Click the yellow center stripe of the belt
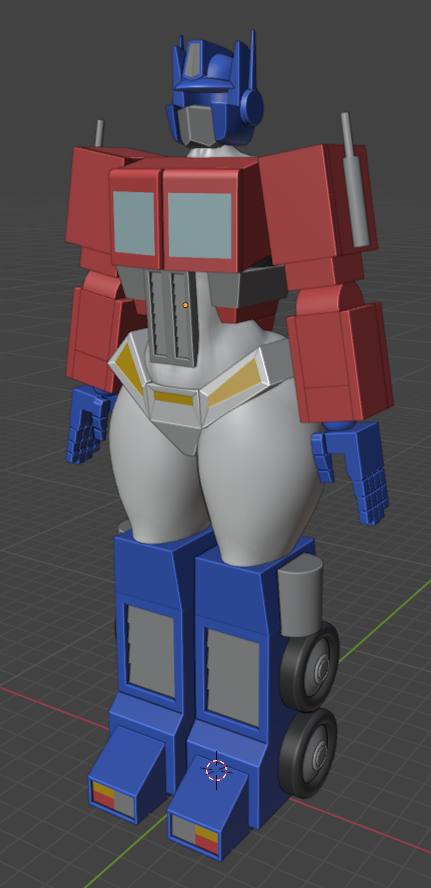 point(174,398)
